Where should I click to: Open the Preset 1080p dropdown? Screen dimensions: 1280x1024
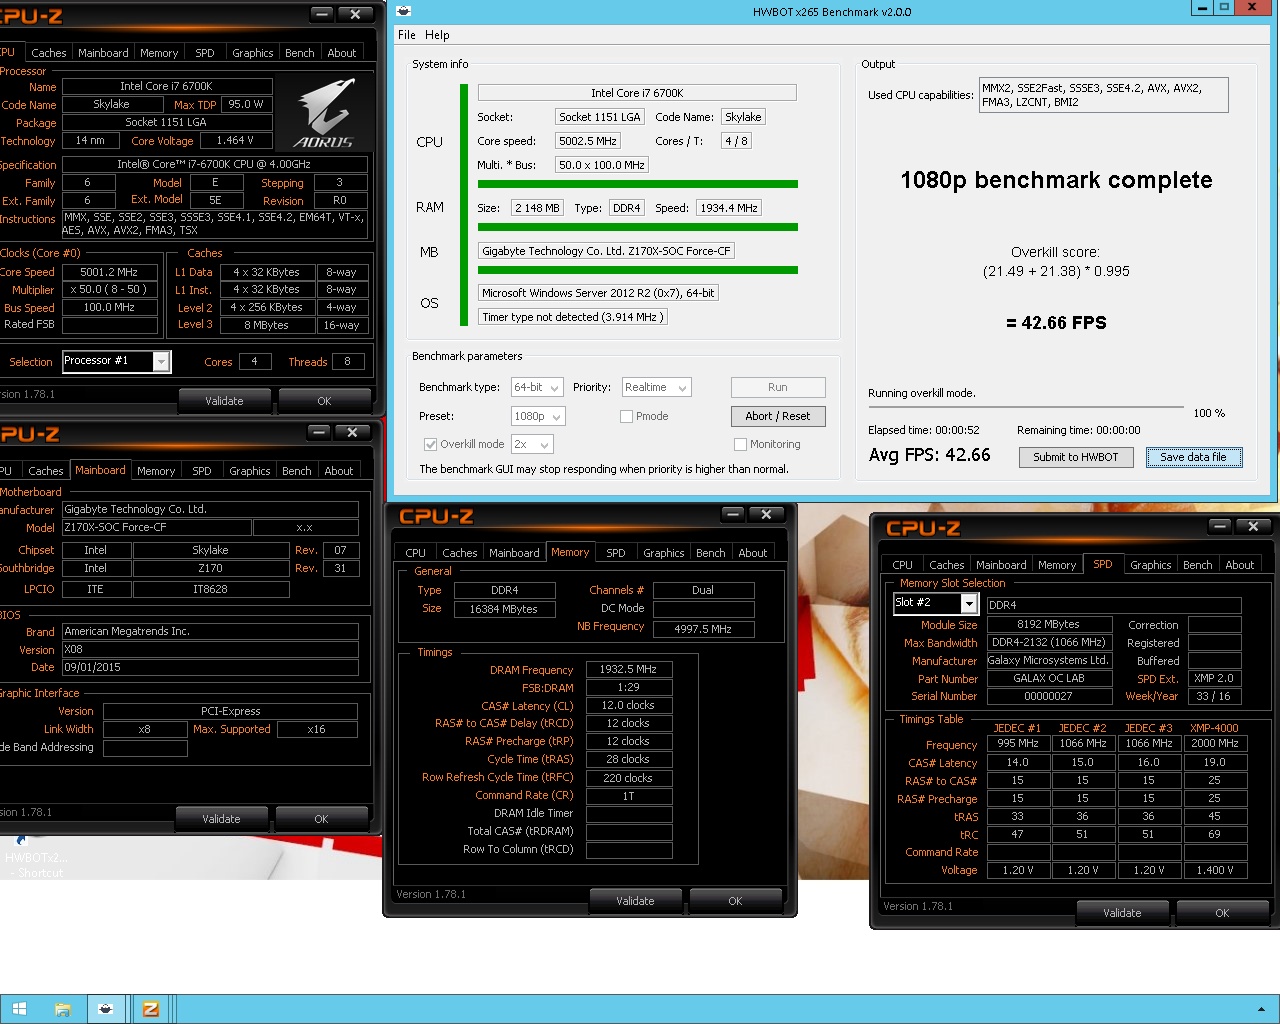(x=538, y=416)
